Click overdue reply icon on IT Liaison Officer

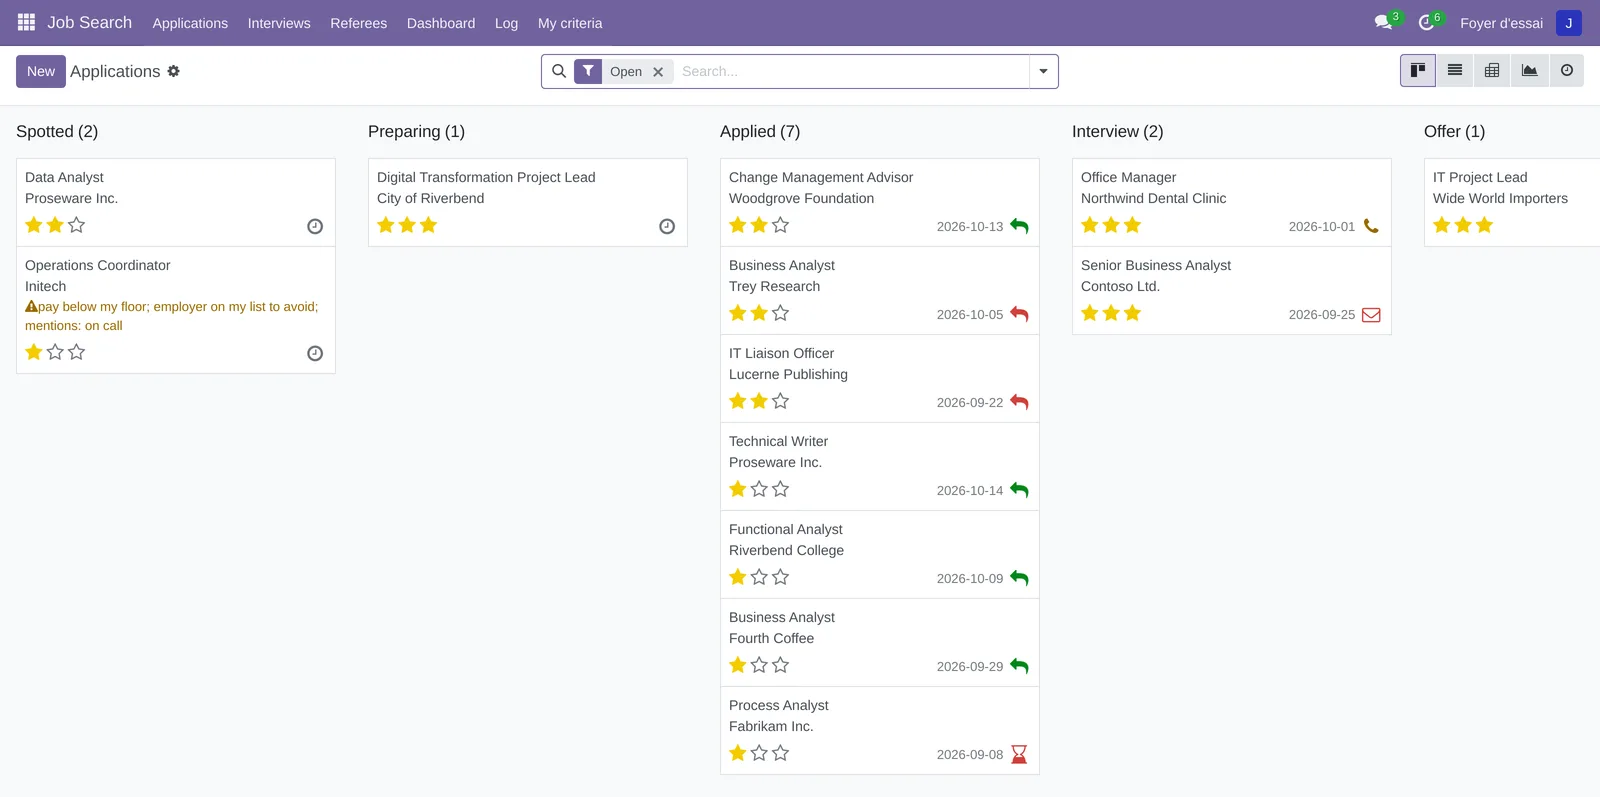click(1019, 402)
